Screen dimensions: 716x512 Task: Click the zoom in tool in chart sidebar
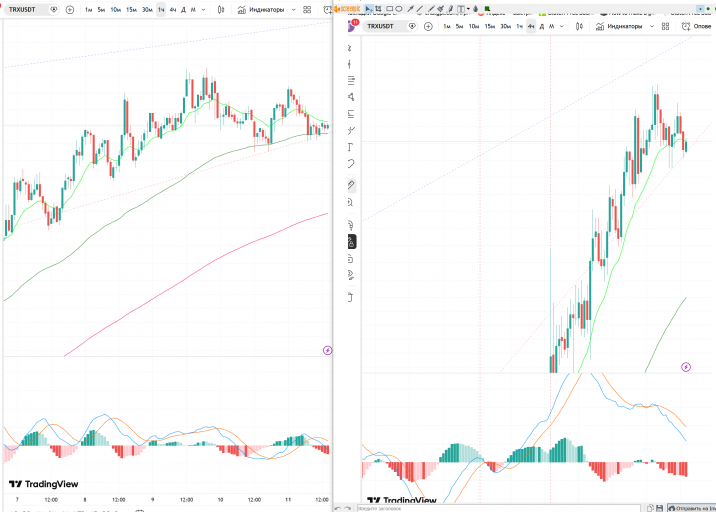351,202
